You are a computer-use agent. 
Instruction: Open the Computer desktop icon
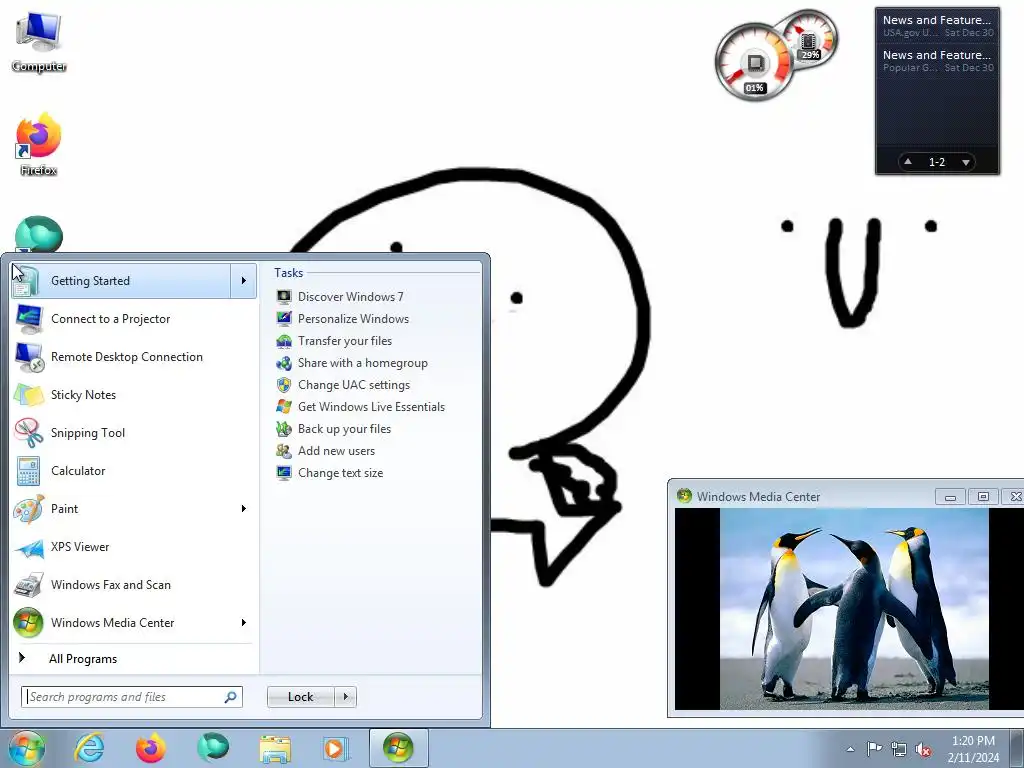click(39, 40)
